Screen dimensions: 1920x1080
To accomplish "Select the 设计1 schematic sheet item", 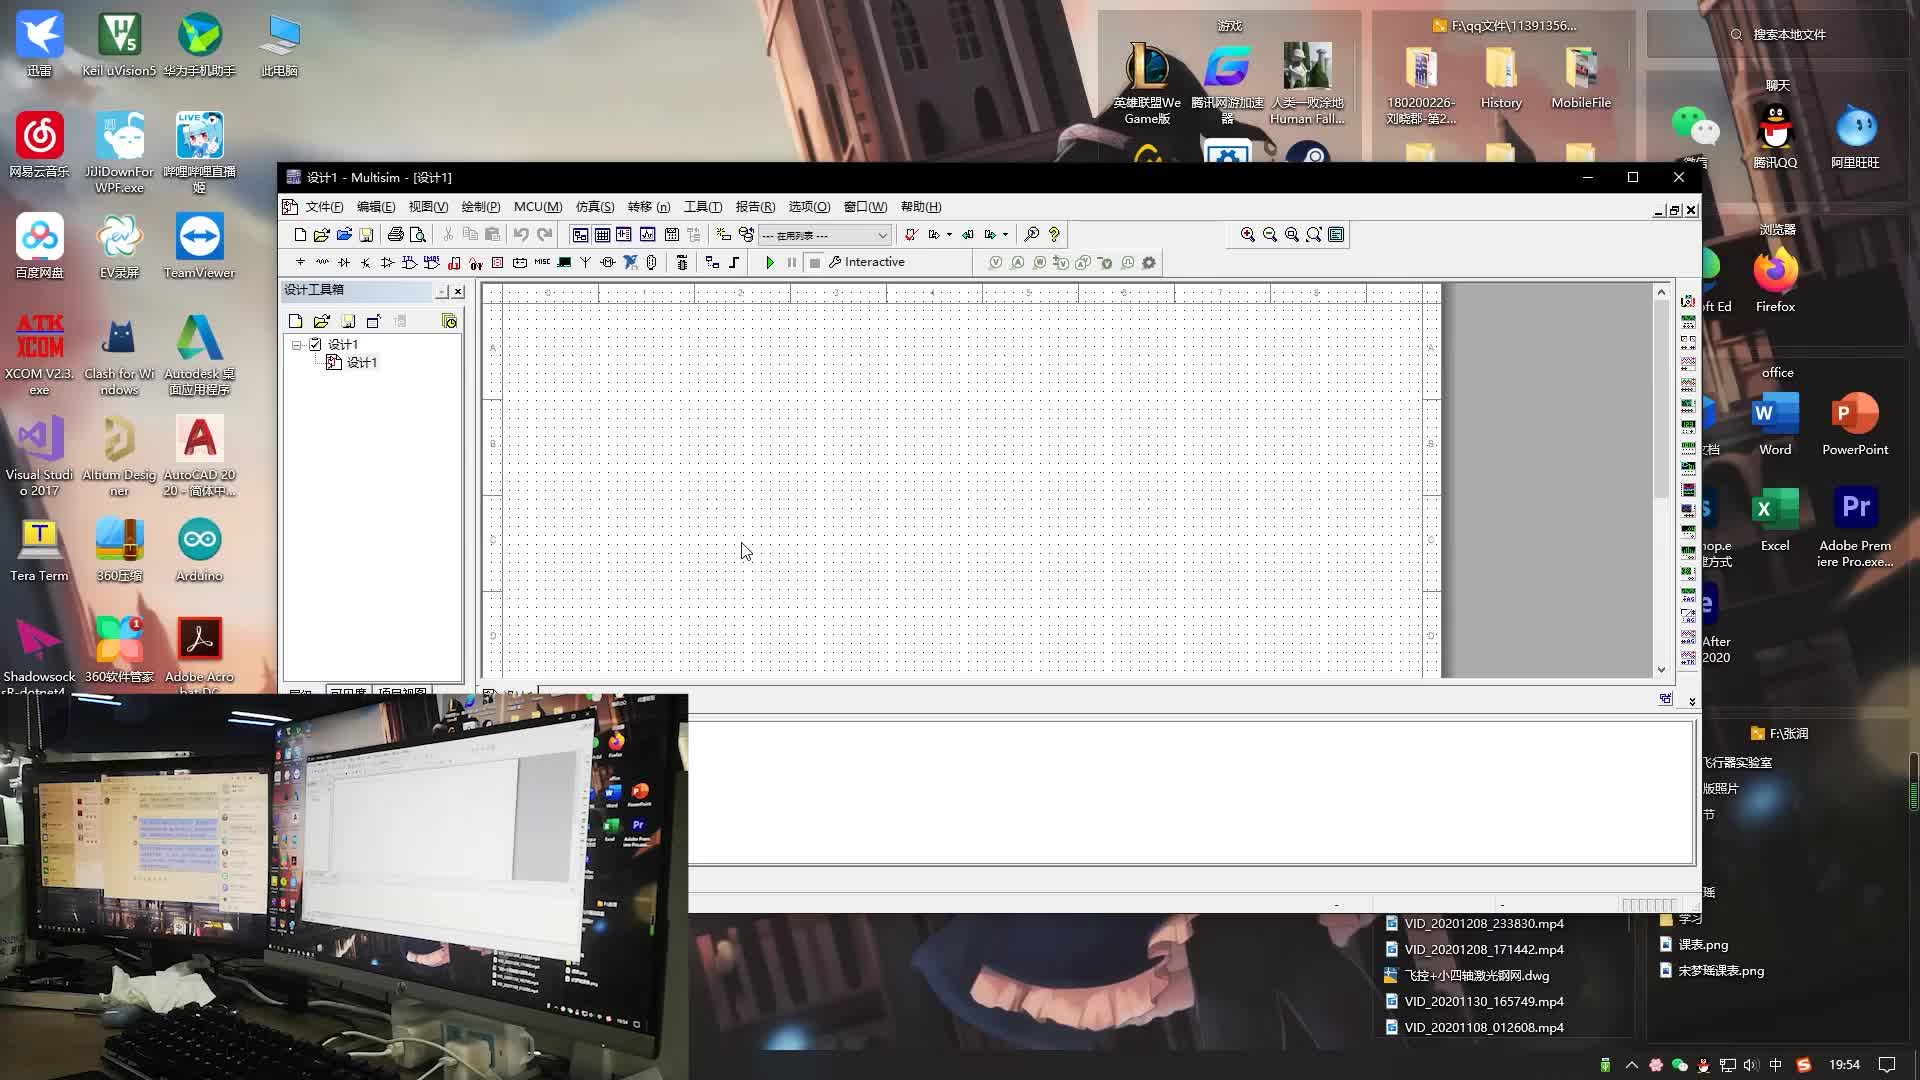I will (x=361, y=363).
